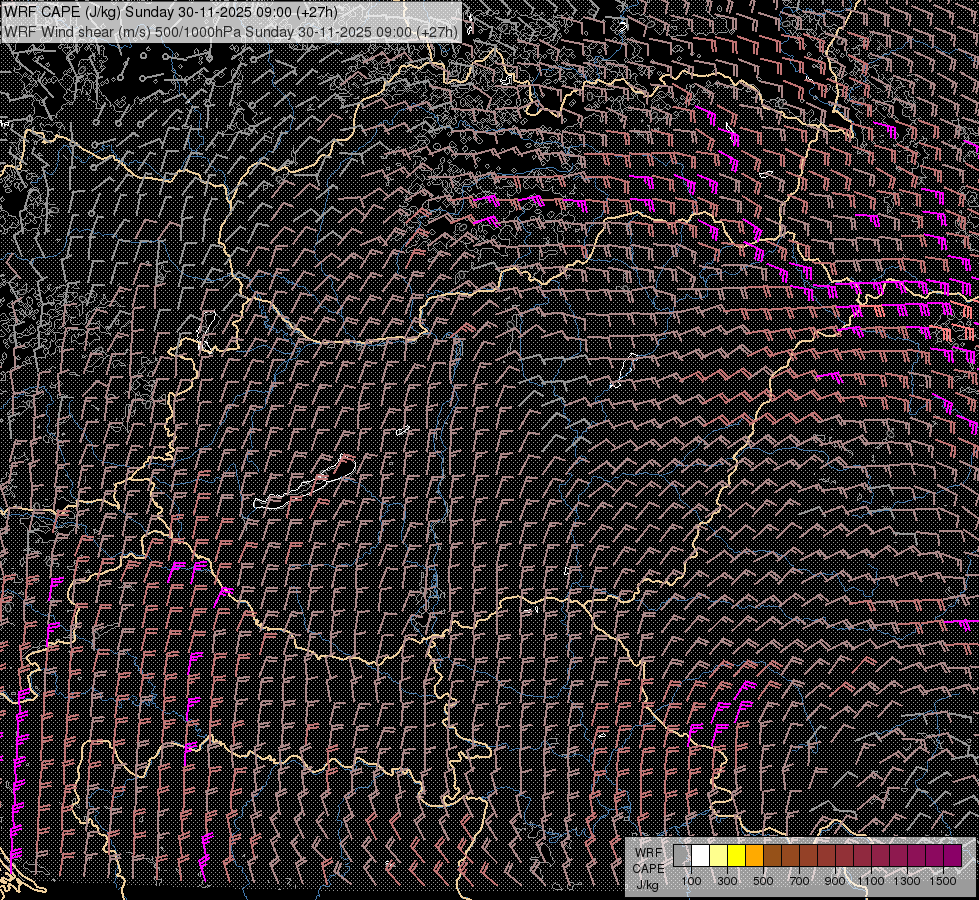Select the 700 legend value label
This screenshot has height=900, width=979.
point(799,881)
